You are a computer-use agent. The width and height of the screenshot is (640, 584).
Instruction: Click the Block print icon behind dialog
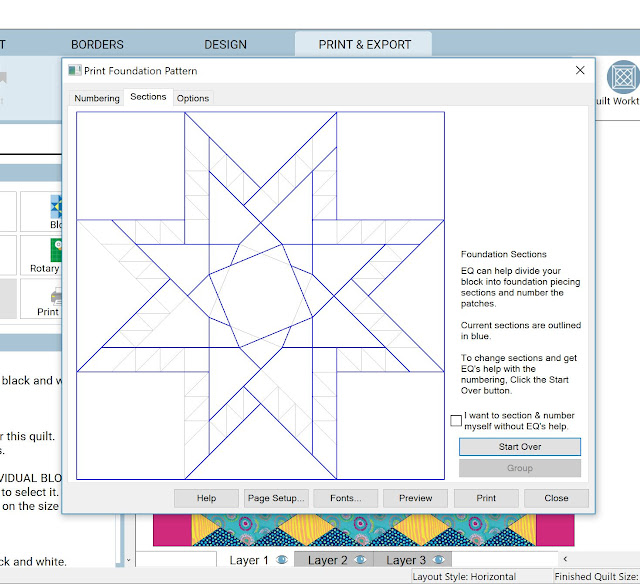click(x=56, y=206)
